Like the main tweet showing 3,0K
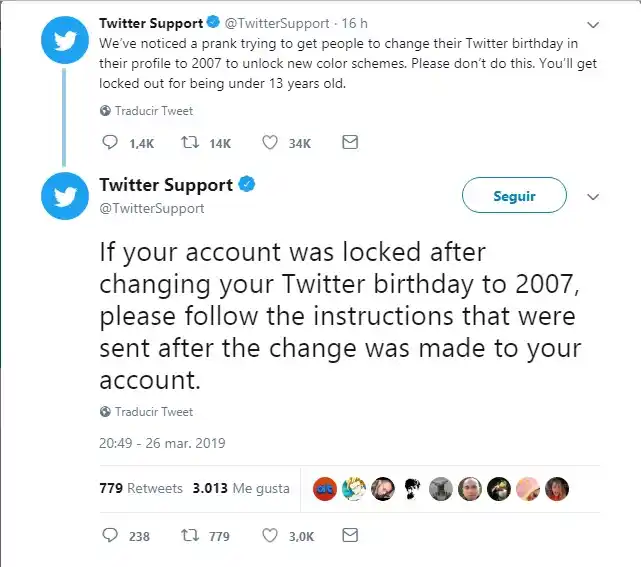This screenshot has height=567, width=641. pyautogui.click(x=269, y=536)
